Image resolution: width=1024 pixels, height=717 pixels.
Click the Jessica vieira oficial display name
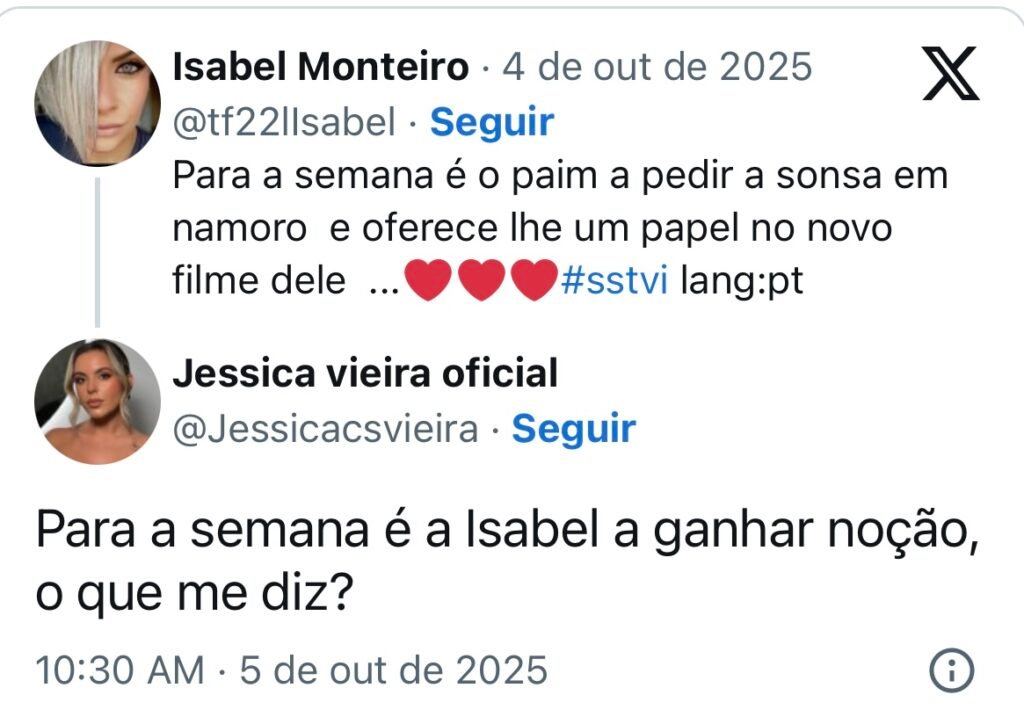click(x=365, y=374)
